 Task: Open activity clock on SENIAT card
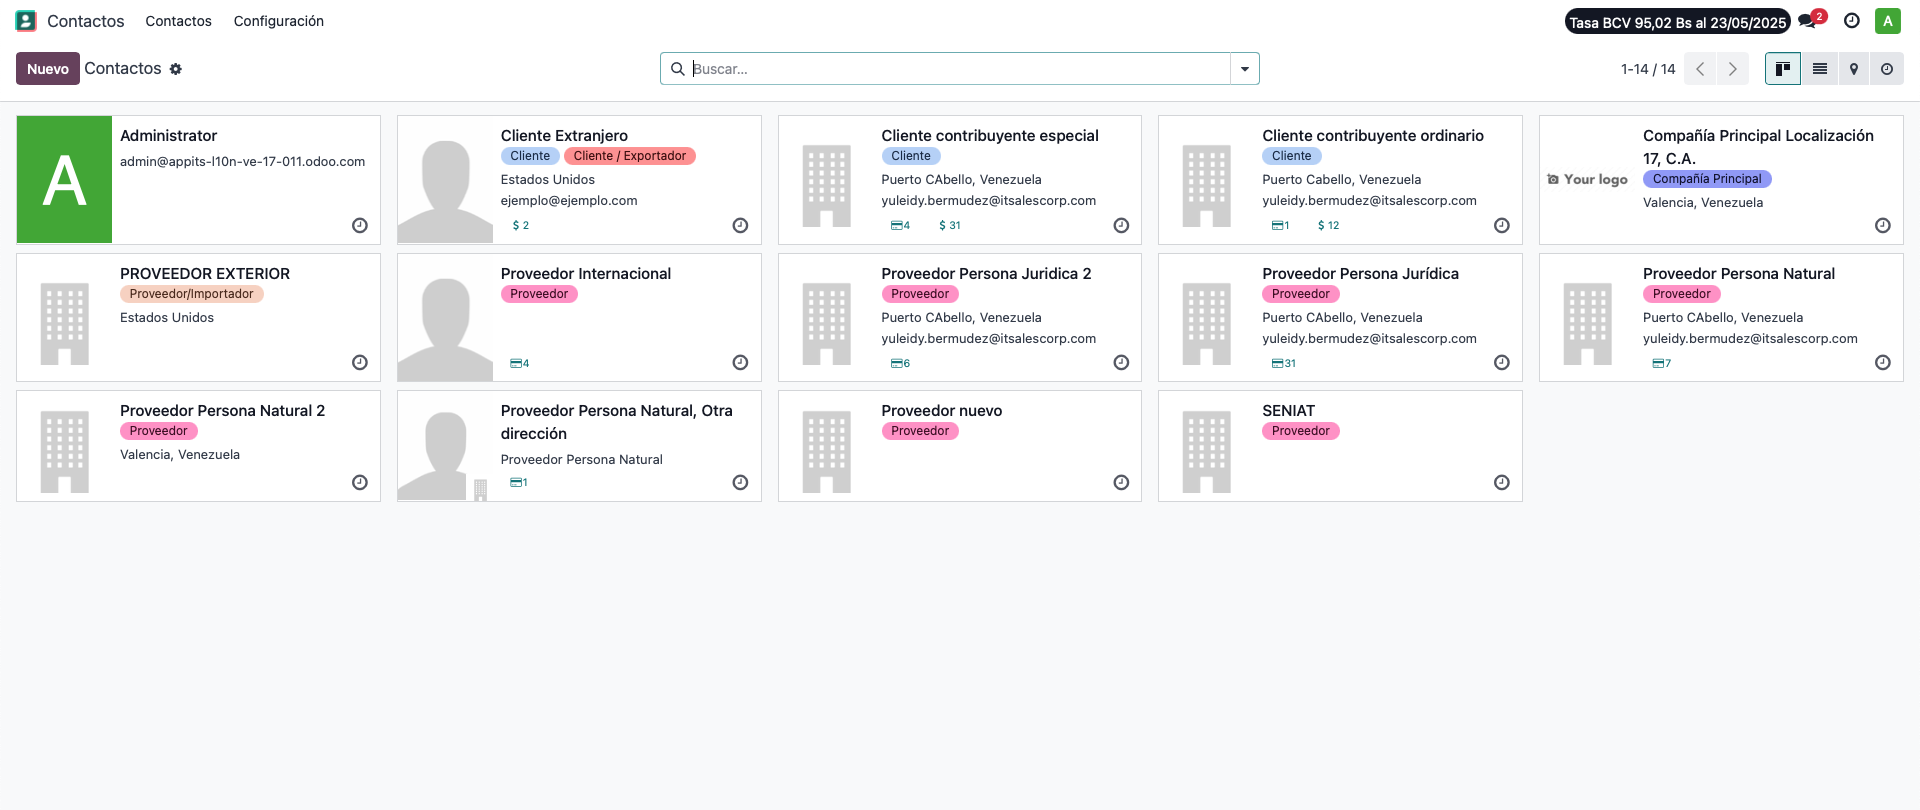tap(1502, 483)
